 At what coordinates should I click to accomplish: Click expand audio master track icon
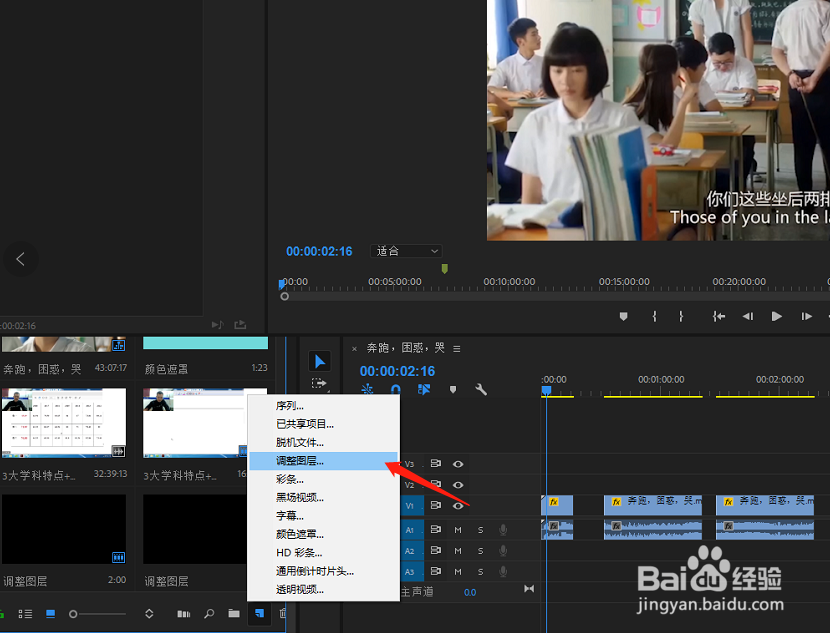tap(529, 589)
